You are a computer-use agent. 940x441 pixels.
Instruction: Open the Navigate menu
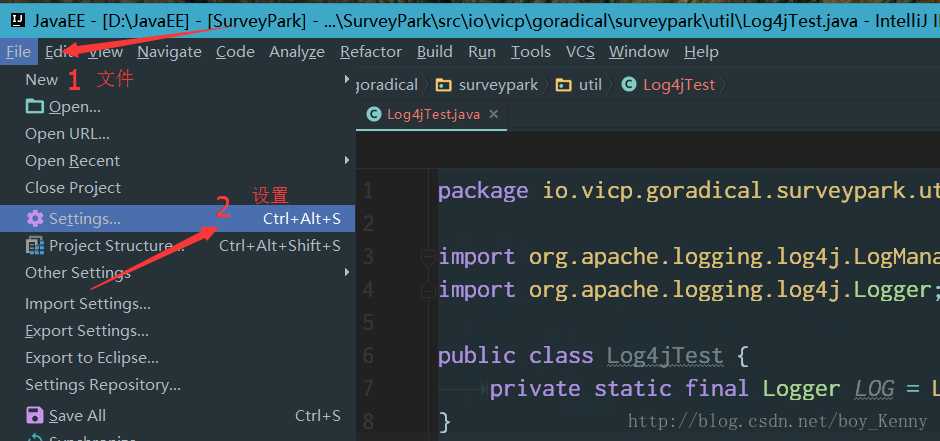[x=169, y=52]
